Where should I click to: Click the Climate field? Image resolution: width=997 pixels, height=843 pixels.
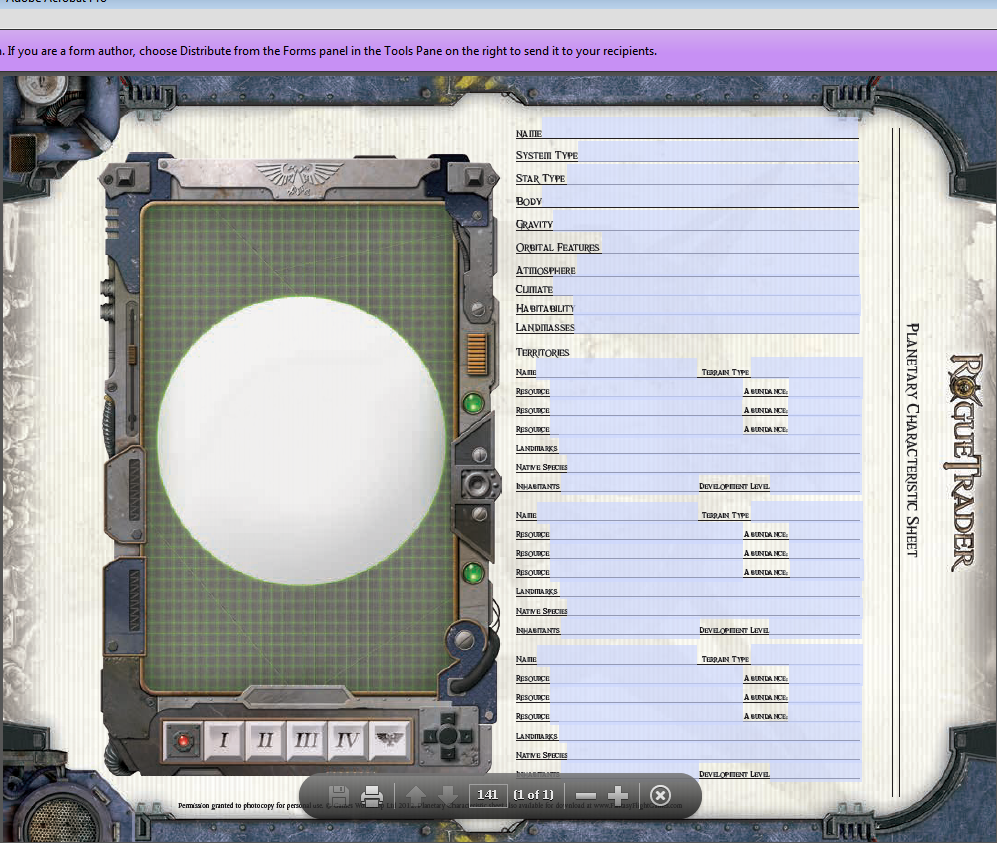click(x=706, y=287)
